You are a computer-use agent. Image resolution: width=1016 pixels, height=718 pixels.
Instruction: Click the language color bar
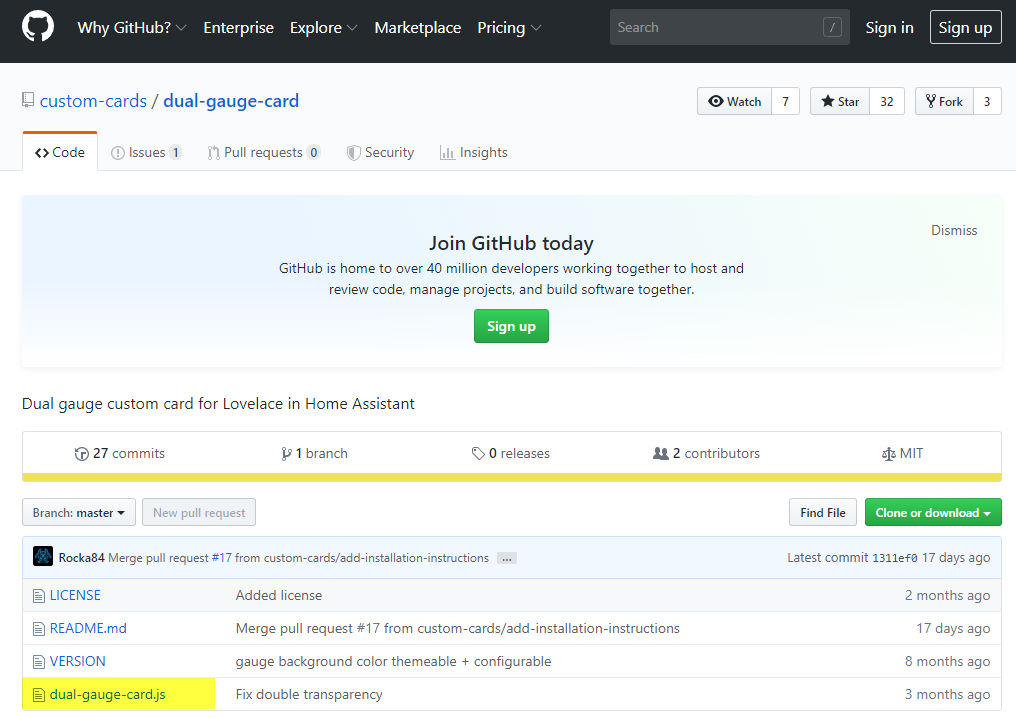[x=511, y=477]
